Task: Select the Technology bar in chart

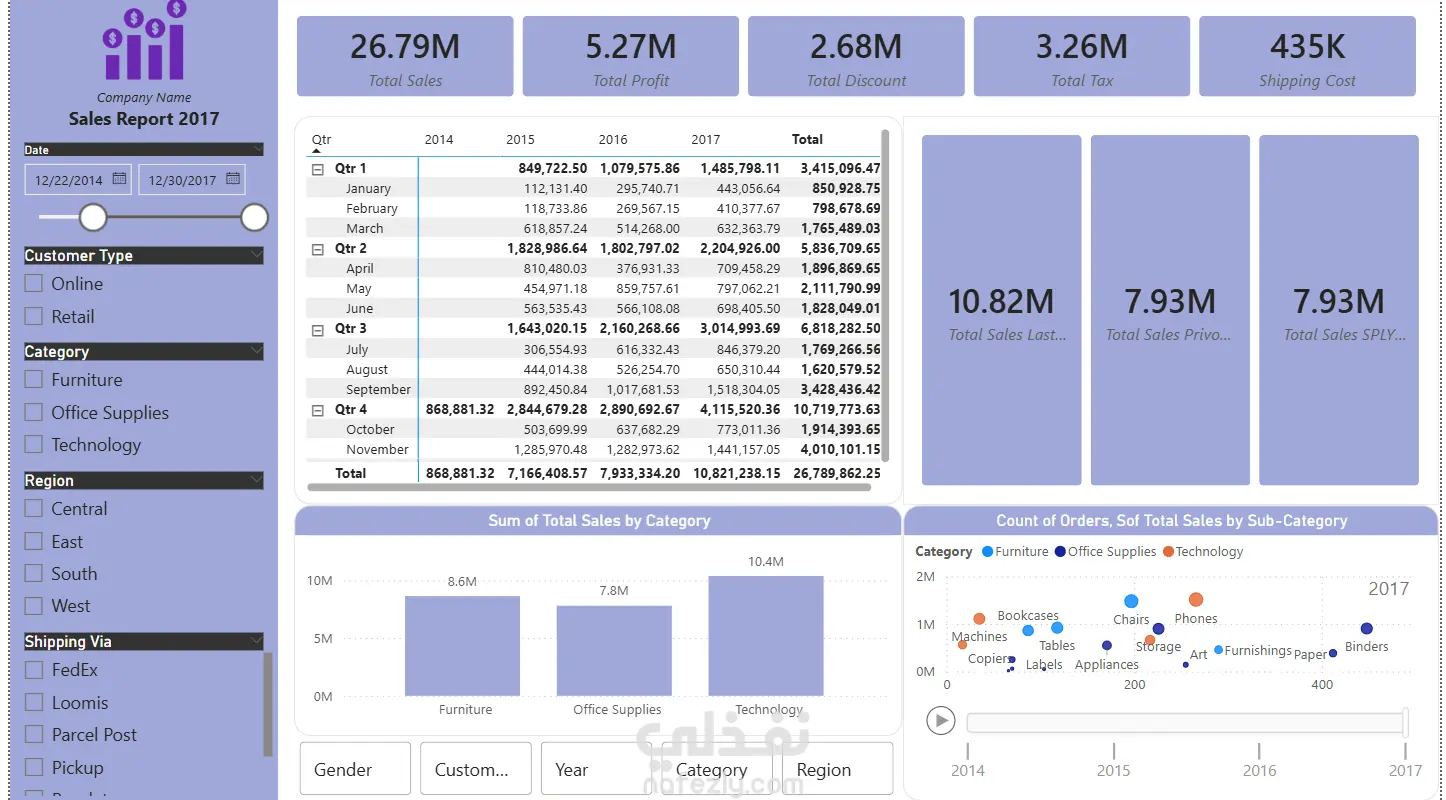Action: (x=766, y=636)
